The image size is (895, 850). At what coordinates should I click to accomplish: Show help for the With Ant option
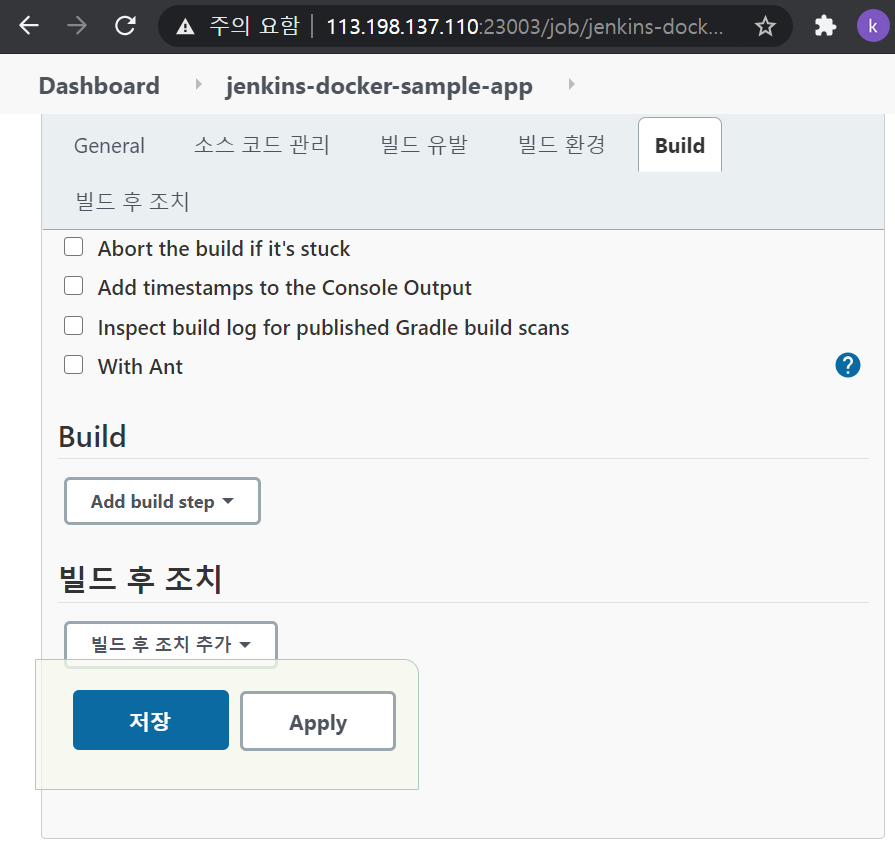click(848, 365)
